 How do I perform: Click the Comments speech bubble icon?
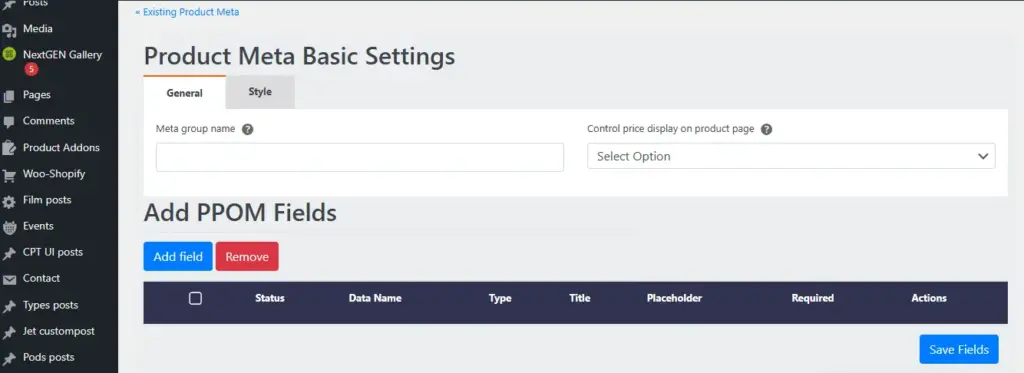8,122
